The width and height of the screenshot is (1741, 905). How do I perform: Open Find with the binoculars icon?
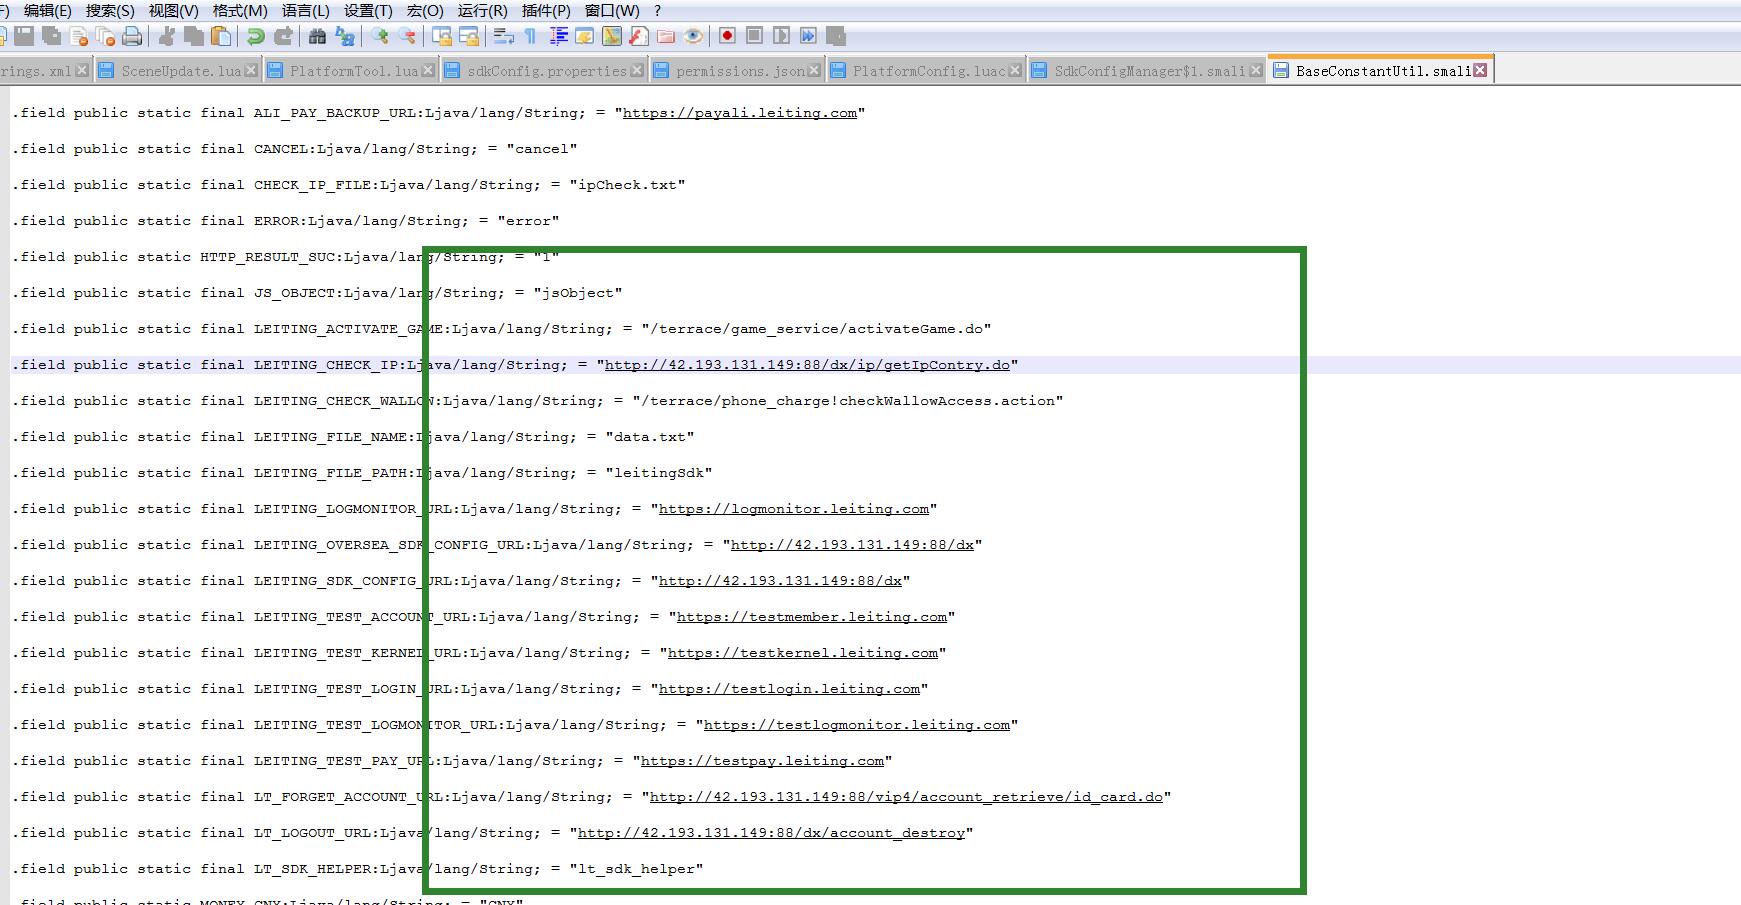click(317, 37)
